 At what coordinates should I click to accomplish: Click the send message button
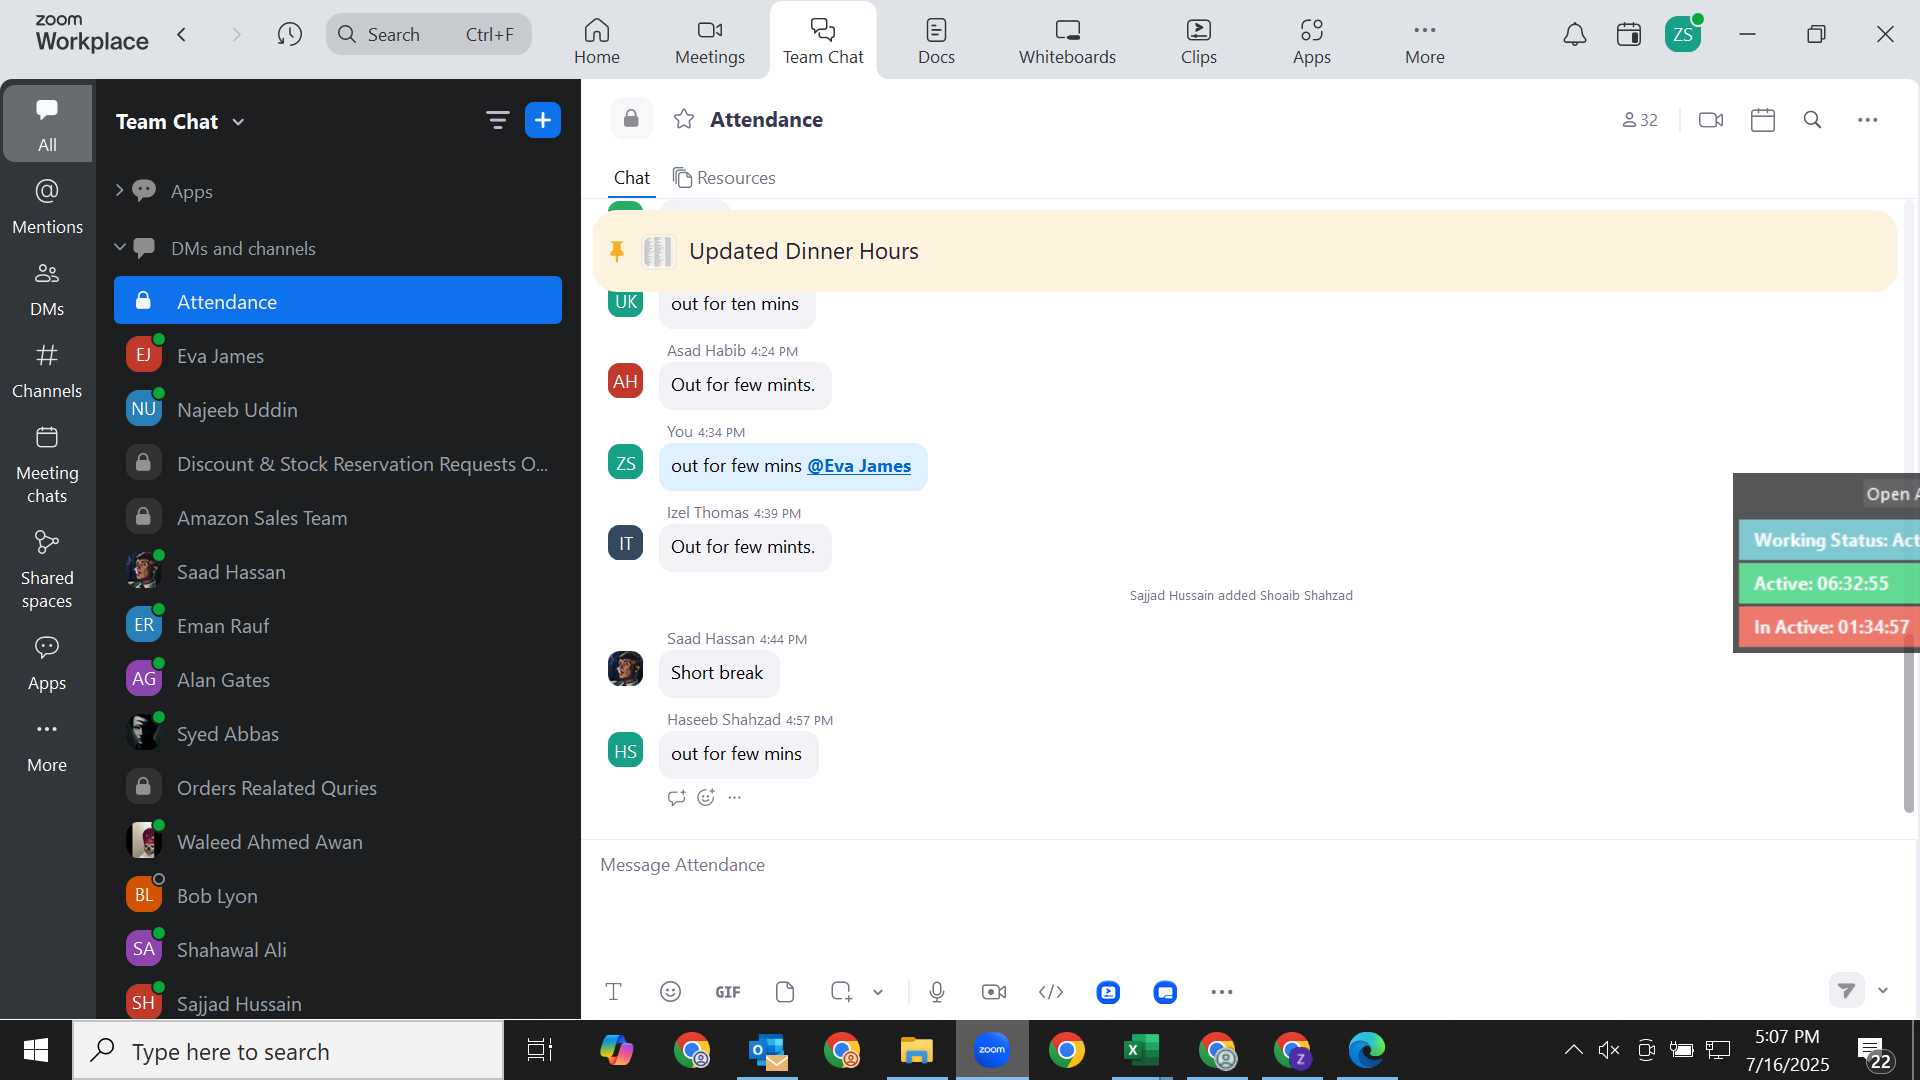(x=1847, y=990)
